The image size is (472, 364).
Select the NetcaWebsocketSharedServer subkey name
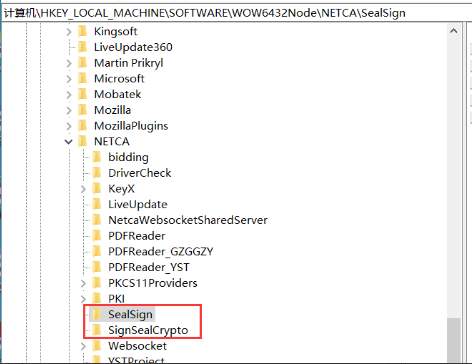point(188,220)
